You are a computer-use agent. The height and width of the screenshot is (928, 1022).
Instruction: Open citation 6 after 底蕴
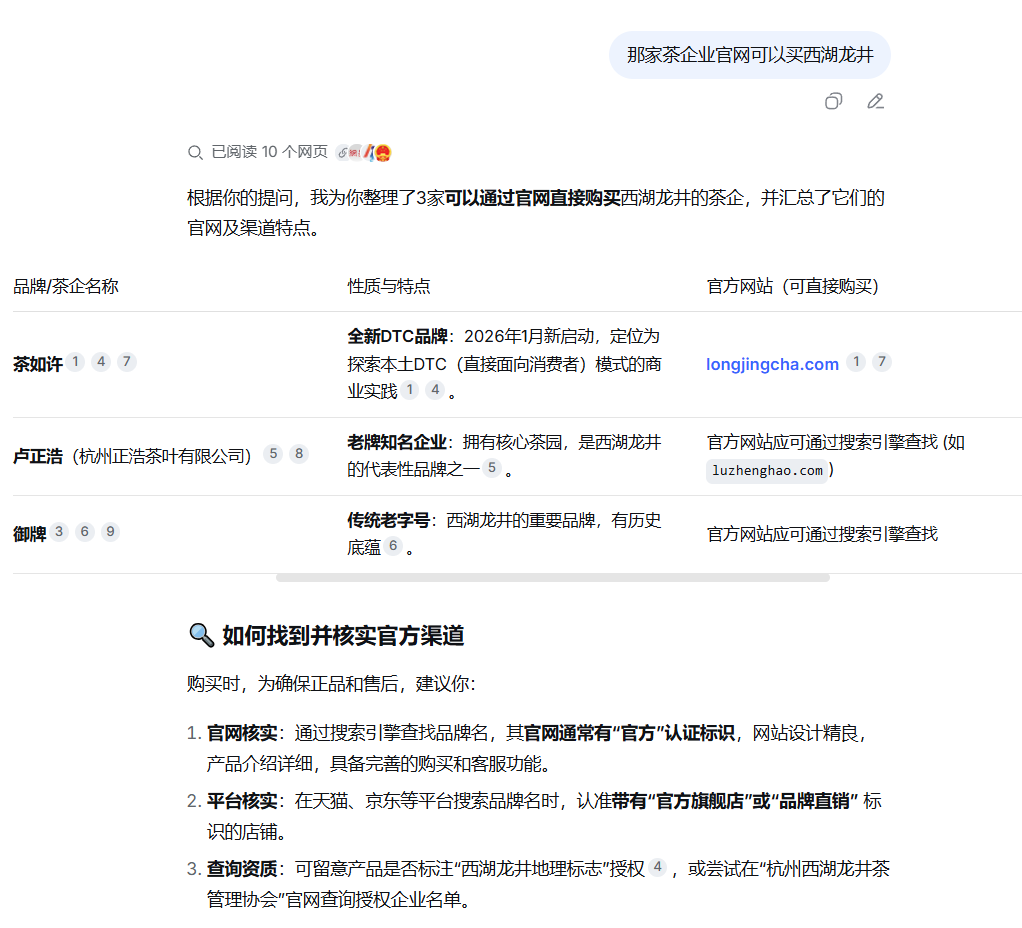tap(393, 545)
